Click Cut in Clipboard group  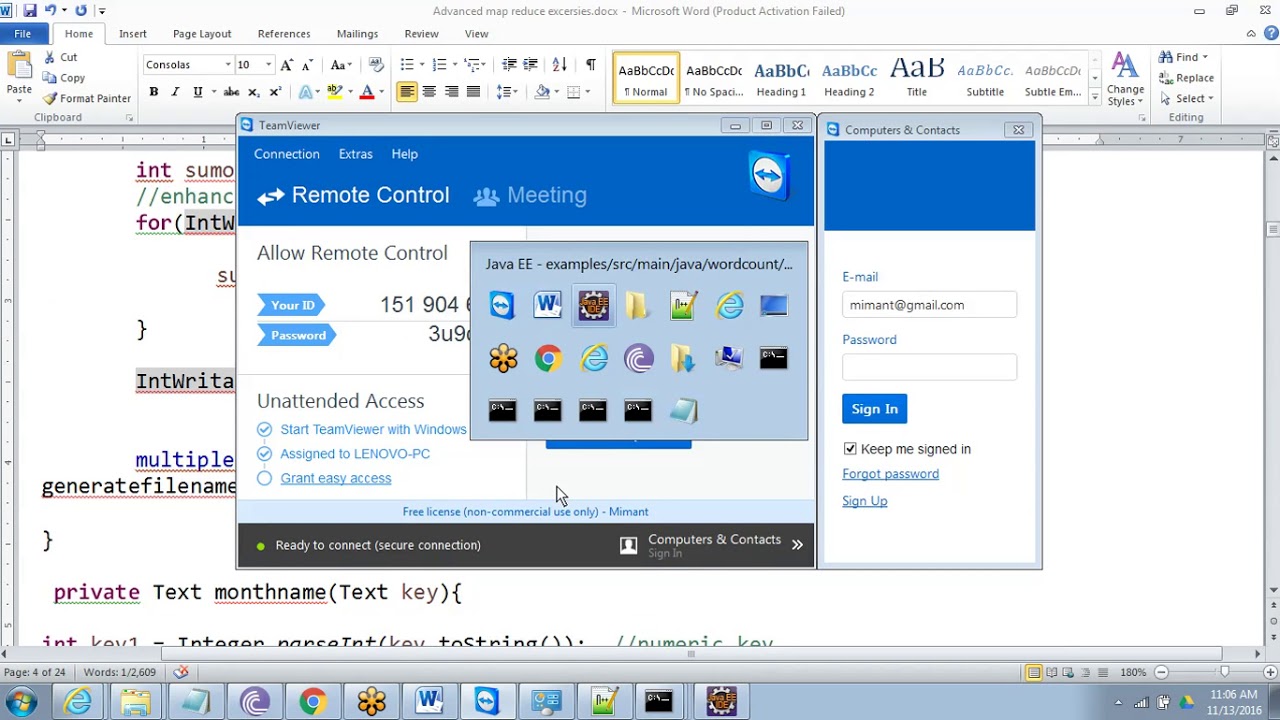click(60, 58)
